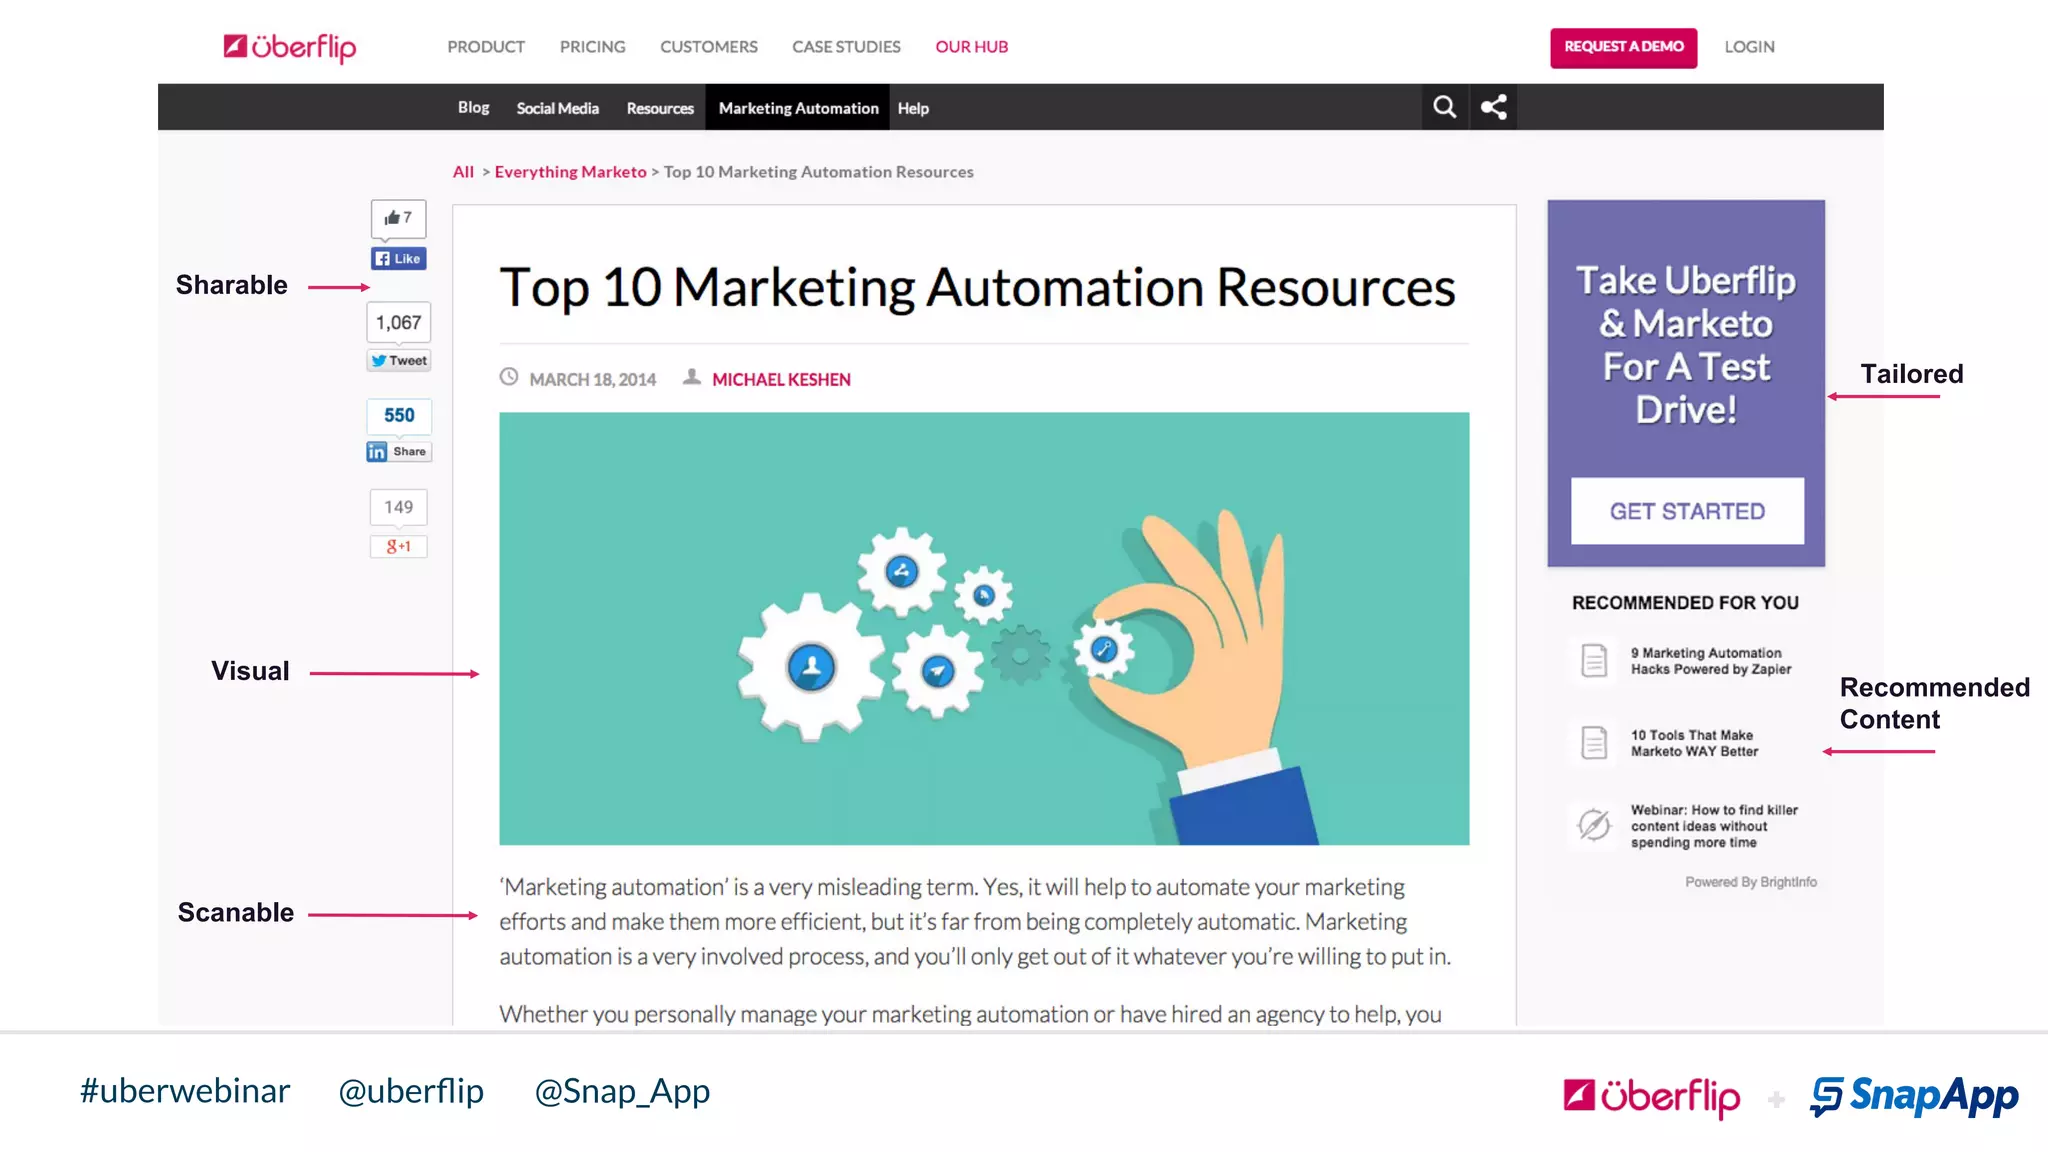This screenshot has height=1152, width=2048.
Task: Click the author person icon
Action: pyautogui.click(x=691, y=378)
